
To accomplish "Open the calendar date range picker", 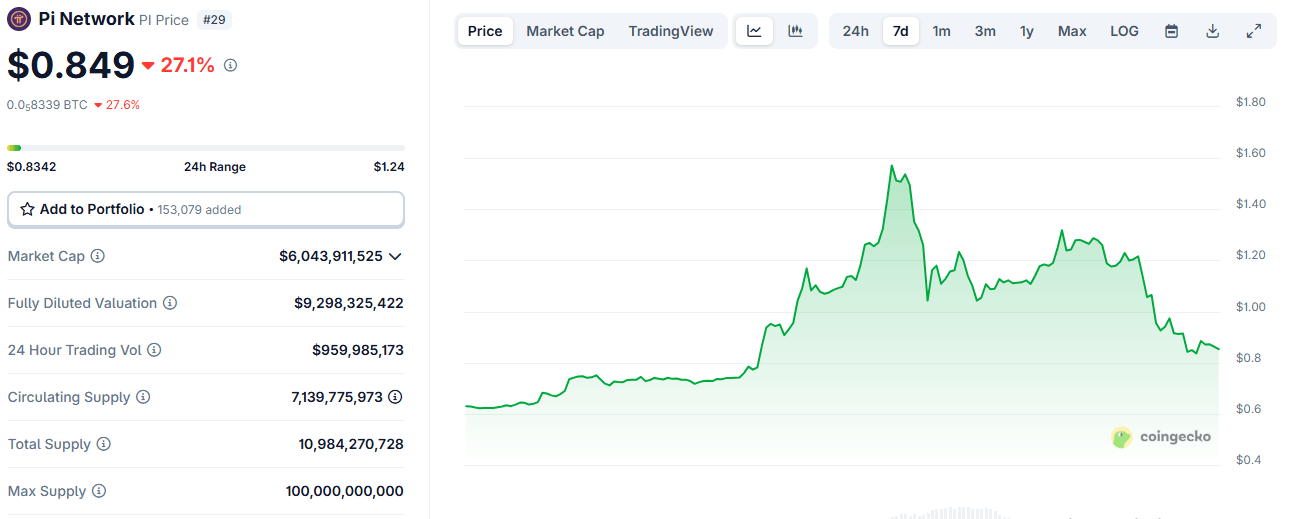I will pos(1171,31).
